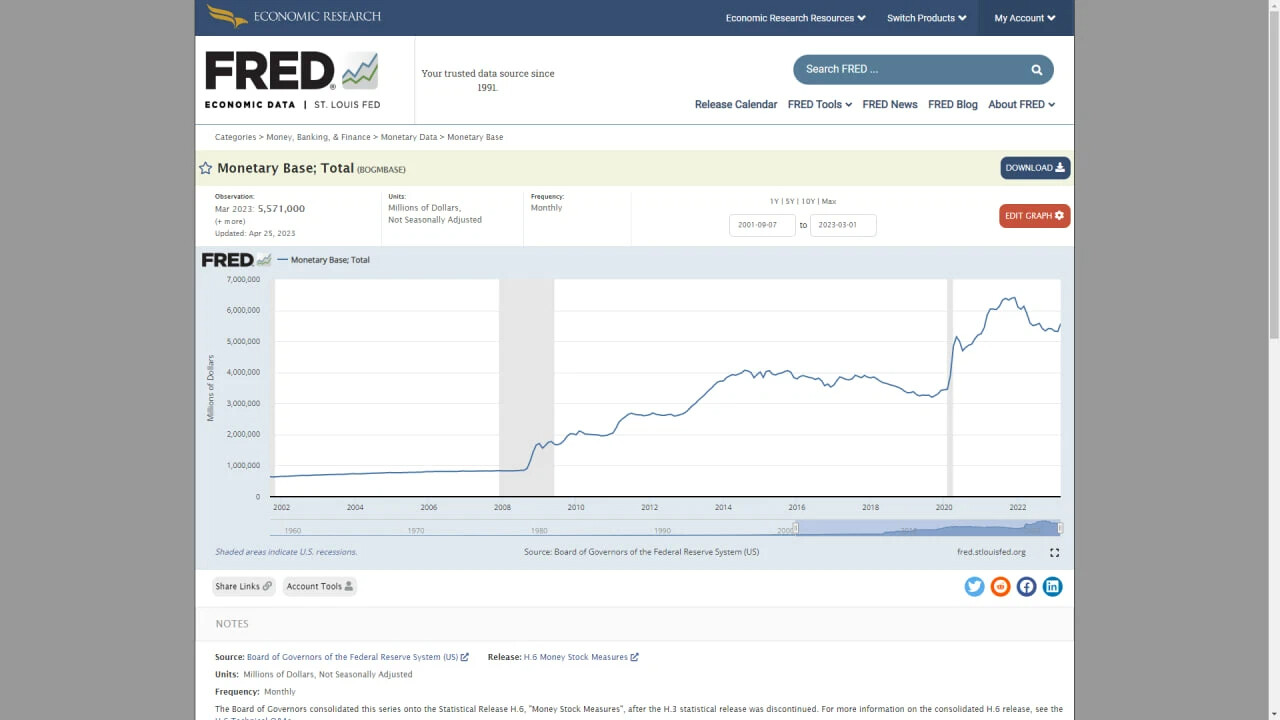The height and width of the screenshot is (720, 1280).
Task: Click the end date field 2023-03-01
Action: click(843, 225)
